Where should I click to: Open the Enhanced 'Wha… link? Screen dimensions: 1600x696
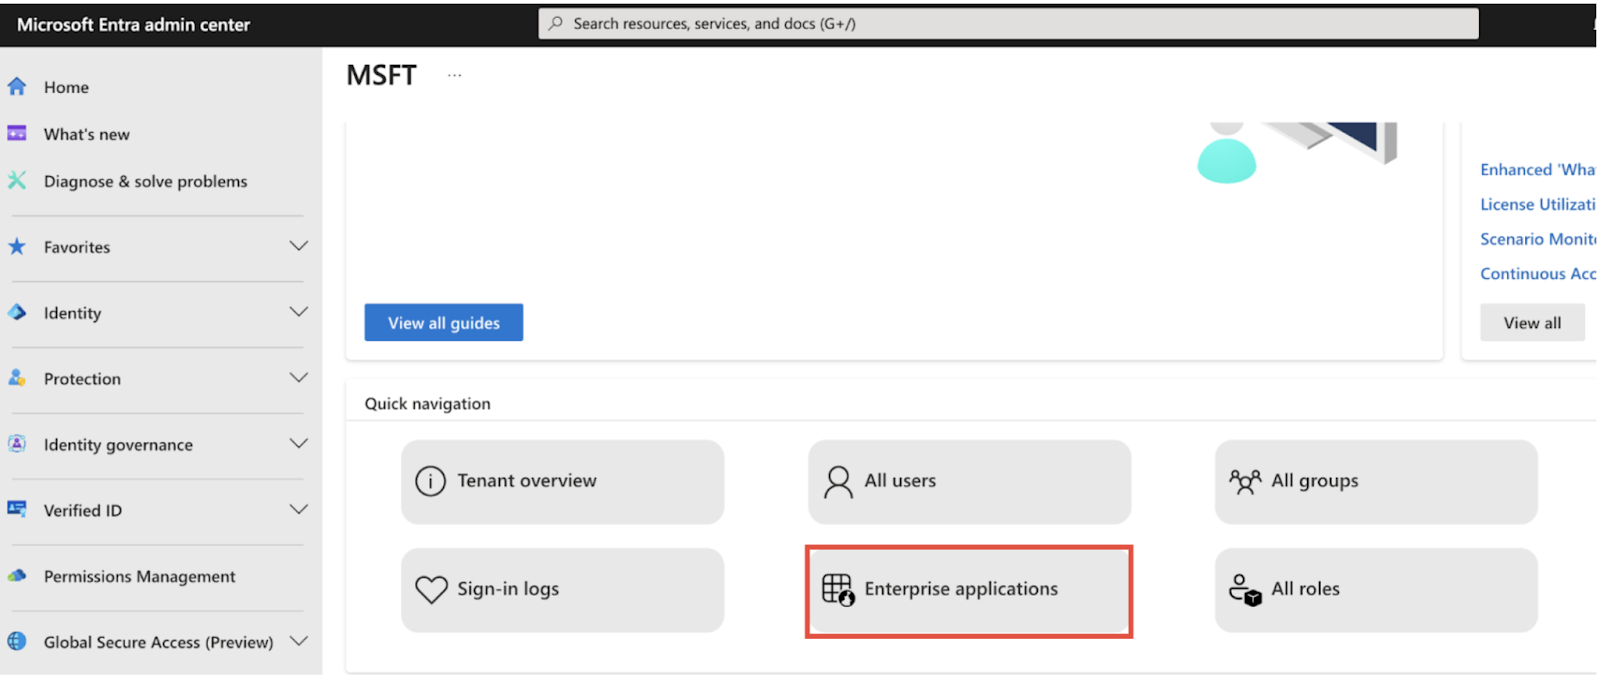pyautogui.click(x=1538, y=169)
